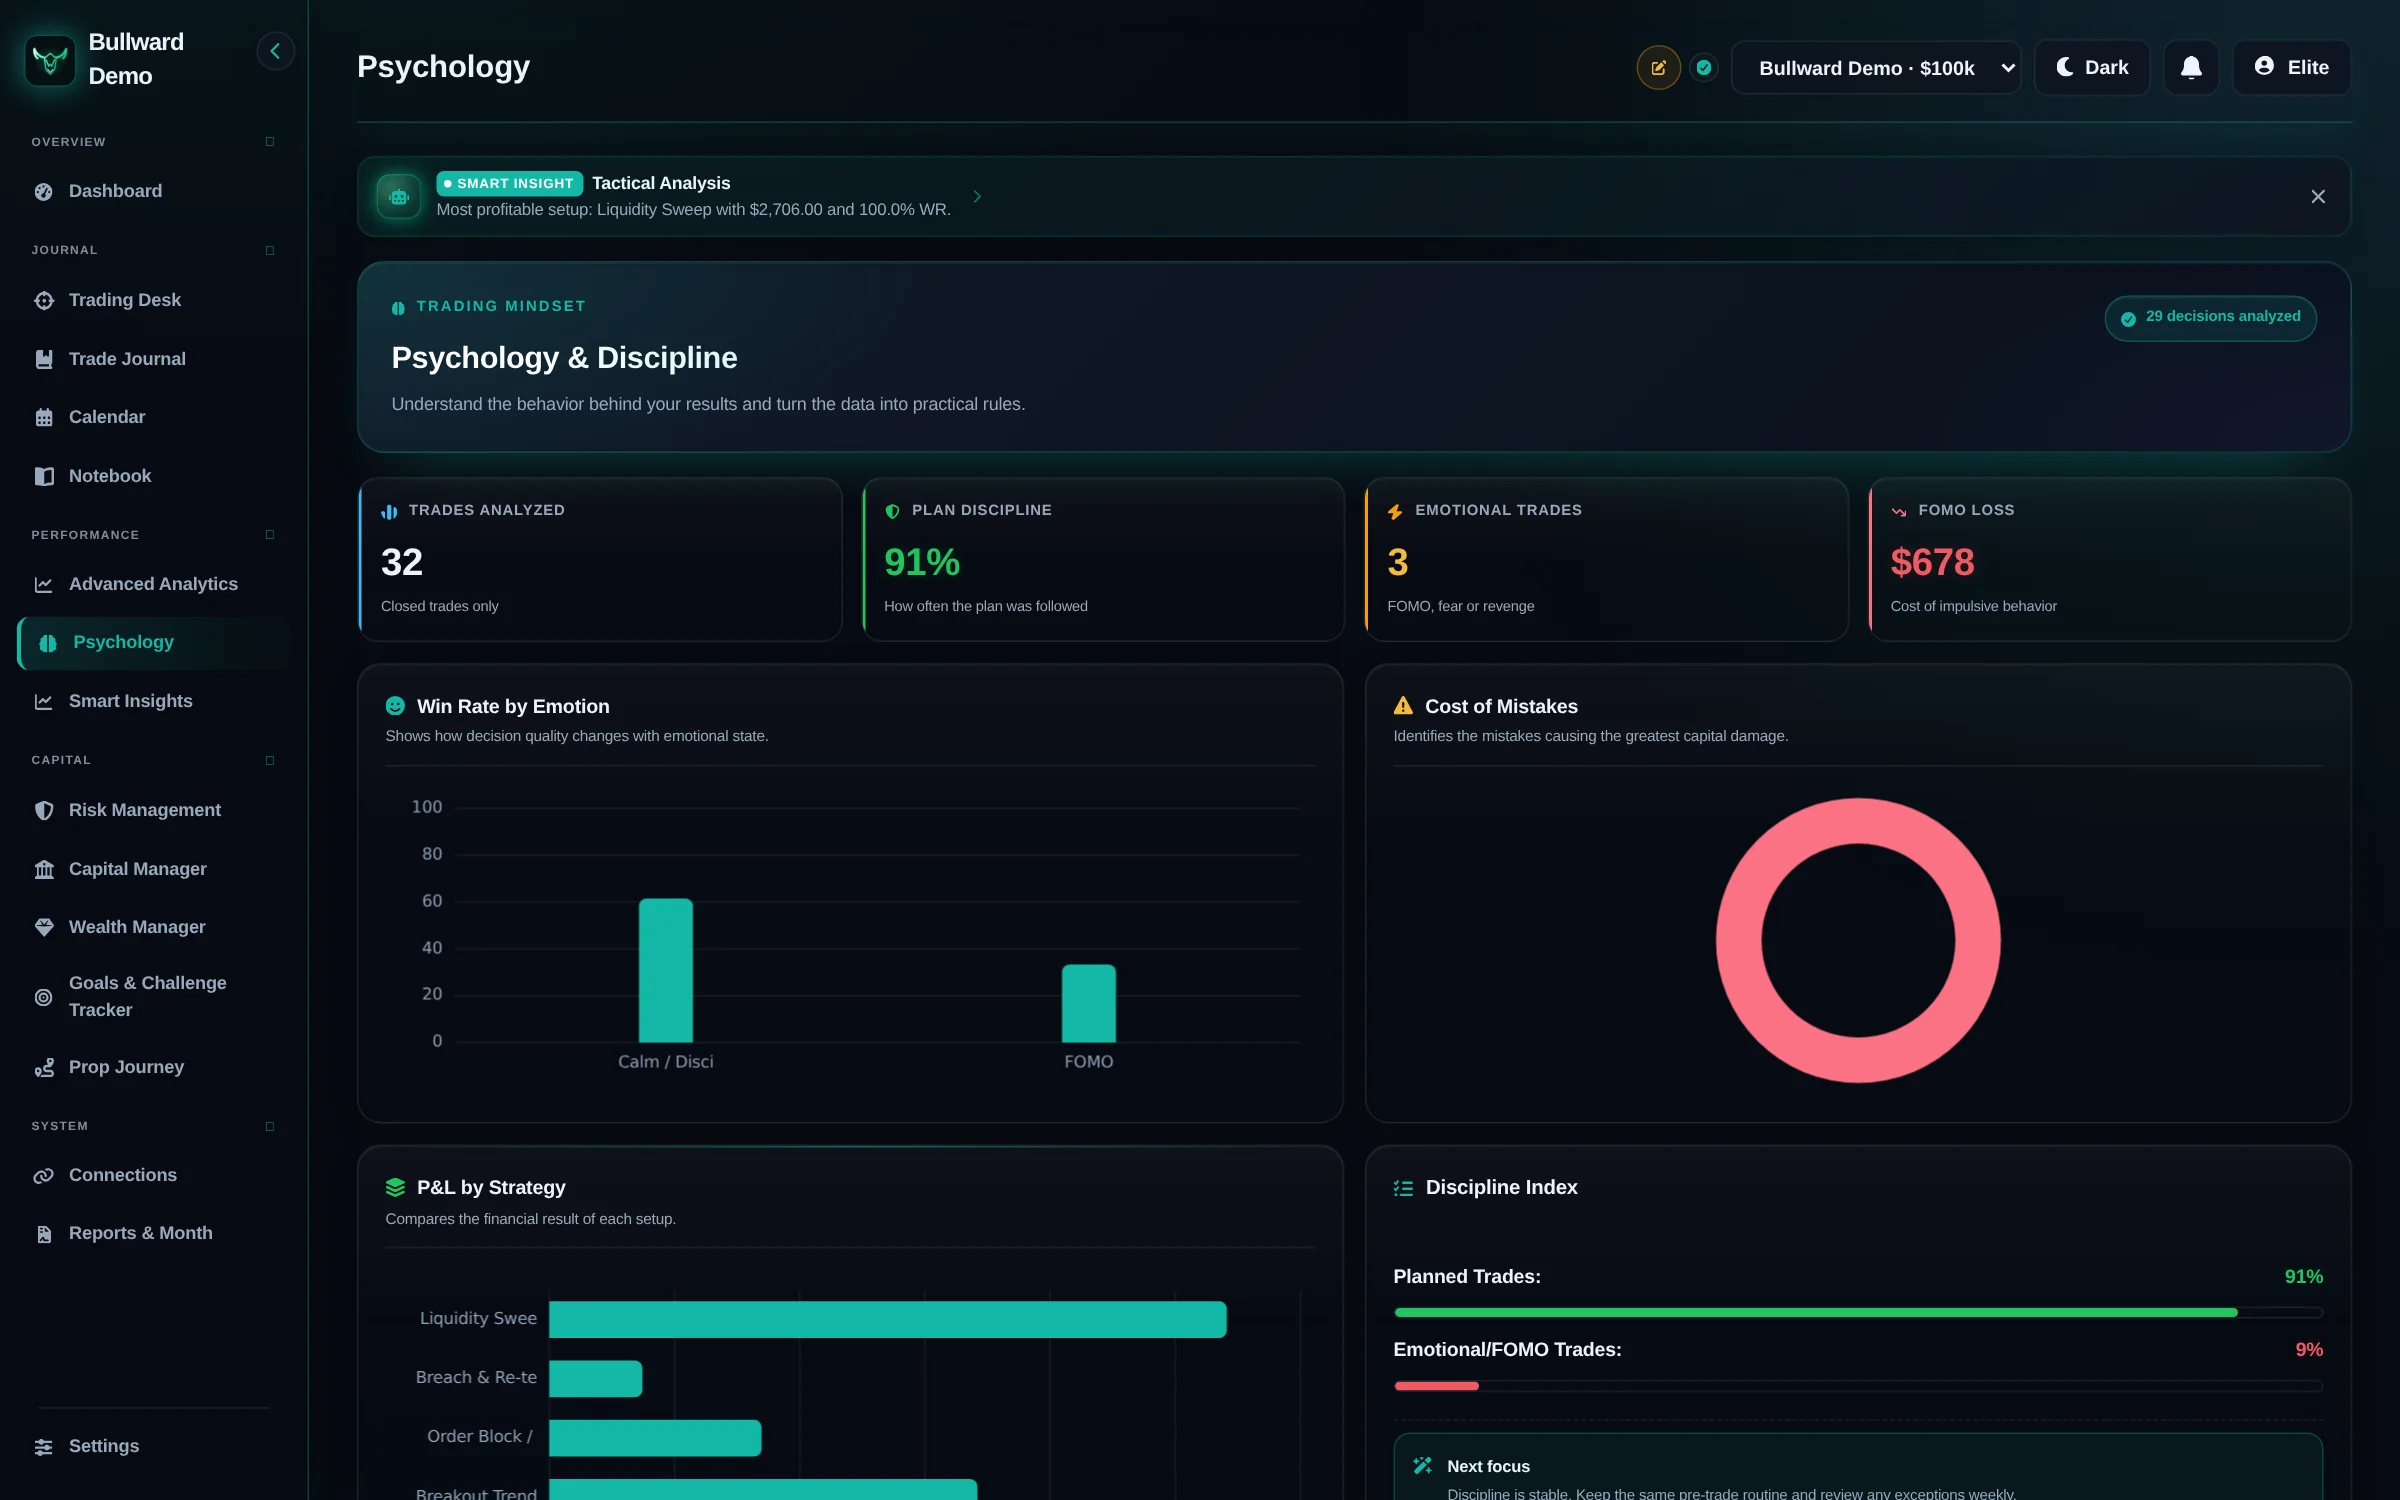
Task: Collapse the Journal sidebar section
Action: coord(270,250)
